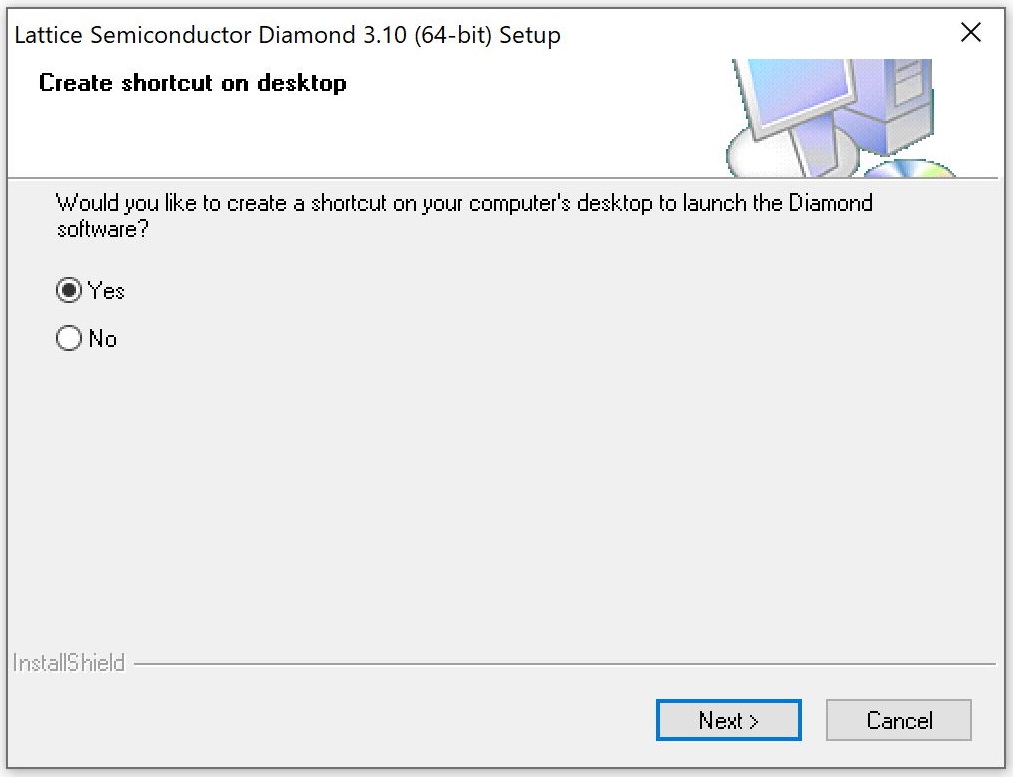Click the Next > button
The image size is (1013, 777).
pos(728,720)
